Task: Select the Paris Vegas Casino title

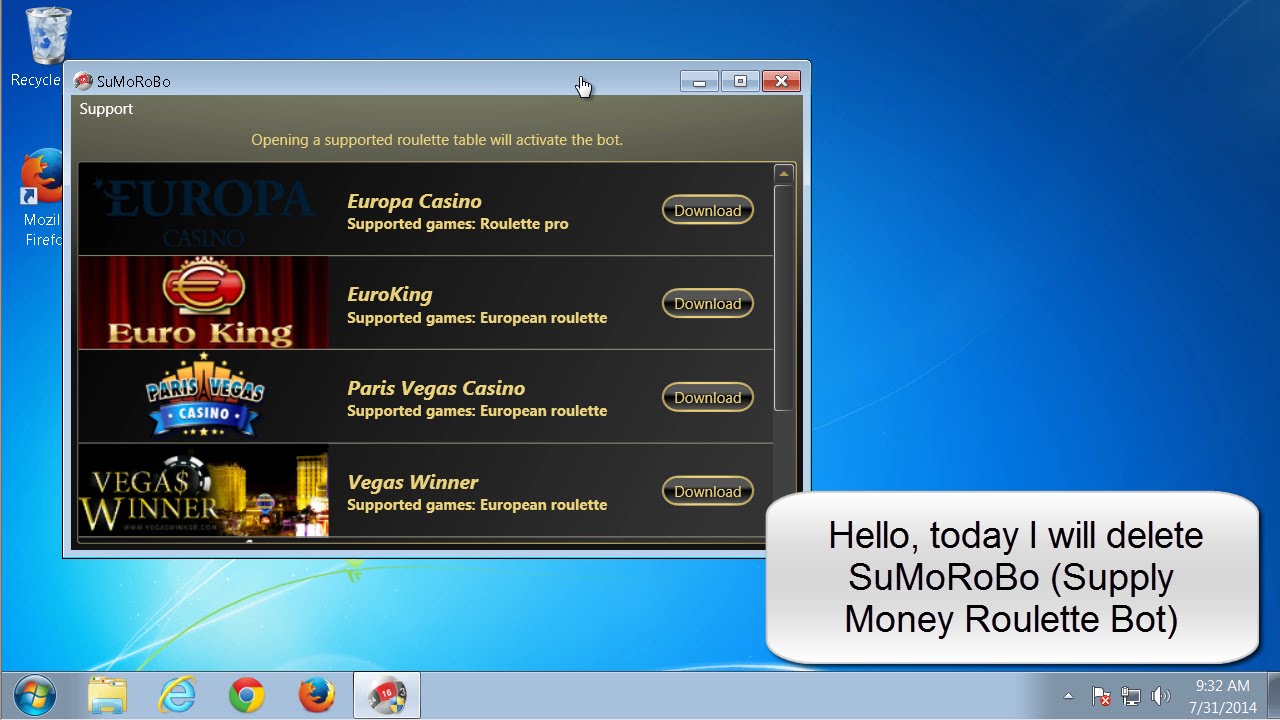Action: click(436, 388)
